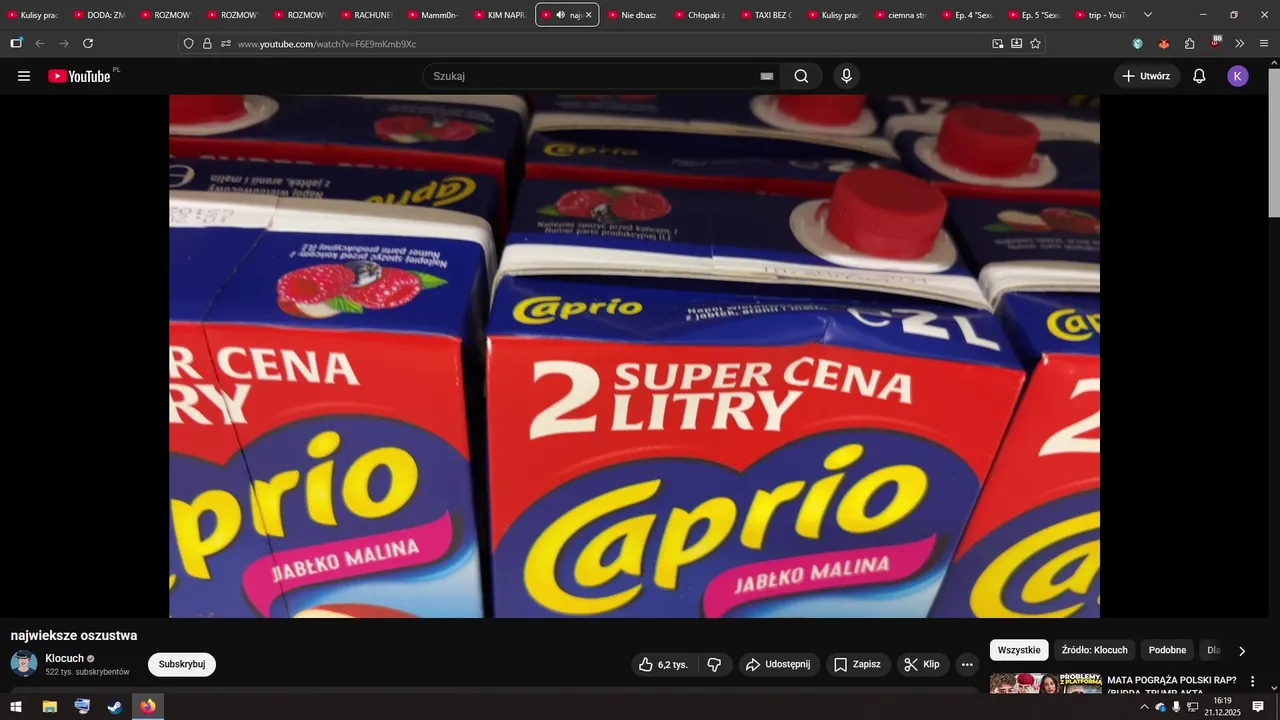
Task: Open options for MATA POGRĄŻA video
Action: 1252,681
